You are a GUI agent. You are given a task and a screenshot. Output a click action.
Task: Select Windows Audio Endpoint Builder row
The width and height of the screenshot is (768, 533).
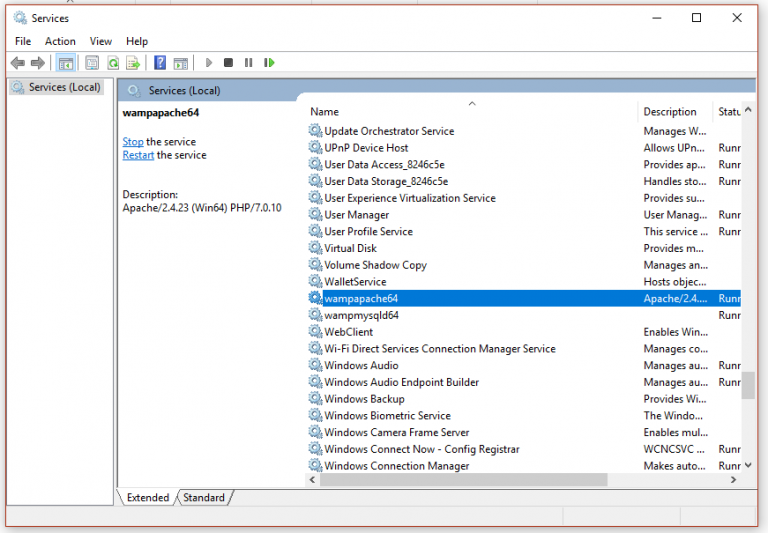(x=524, y=382)
